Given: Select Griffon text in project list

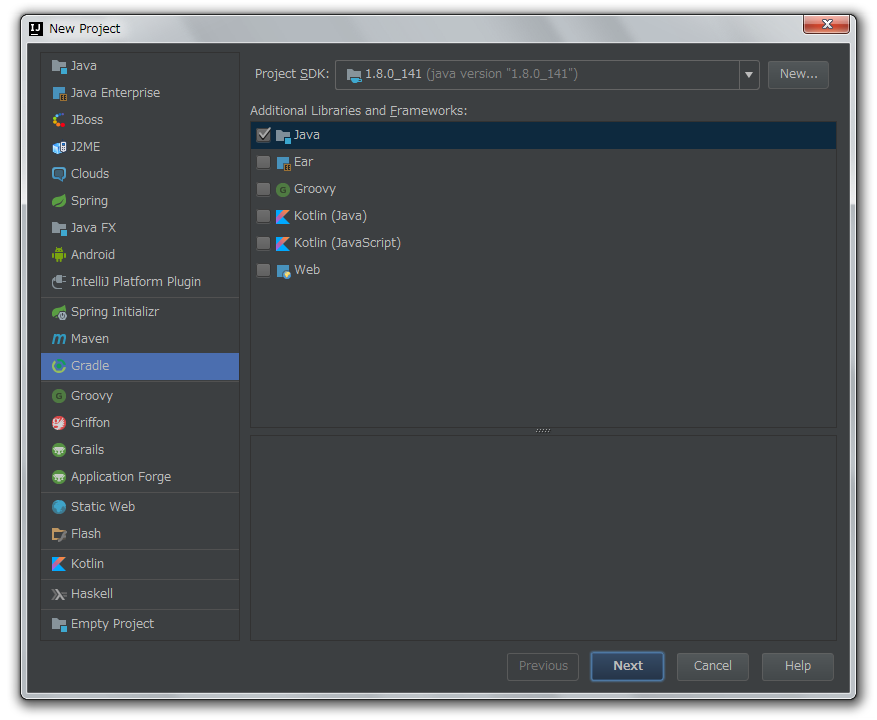Looking at the screenshot, I should point(91,423).
